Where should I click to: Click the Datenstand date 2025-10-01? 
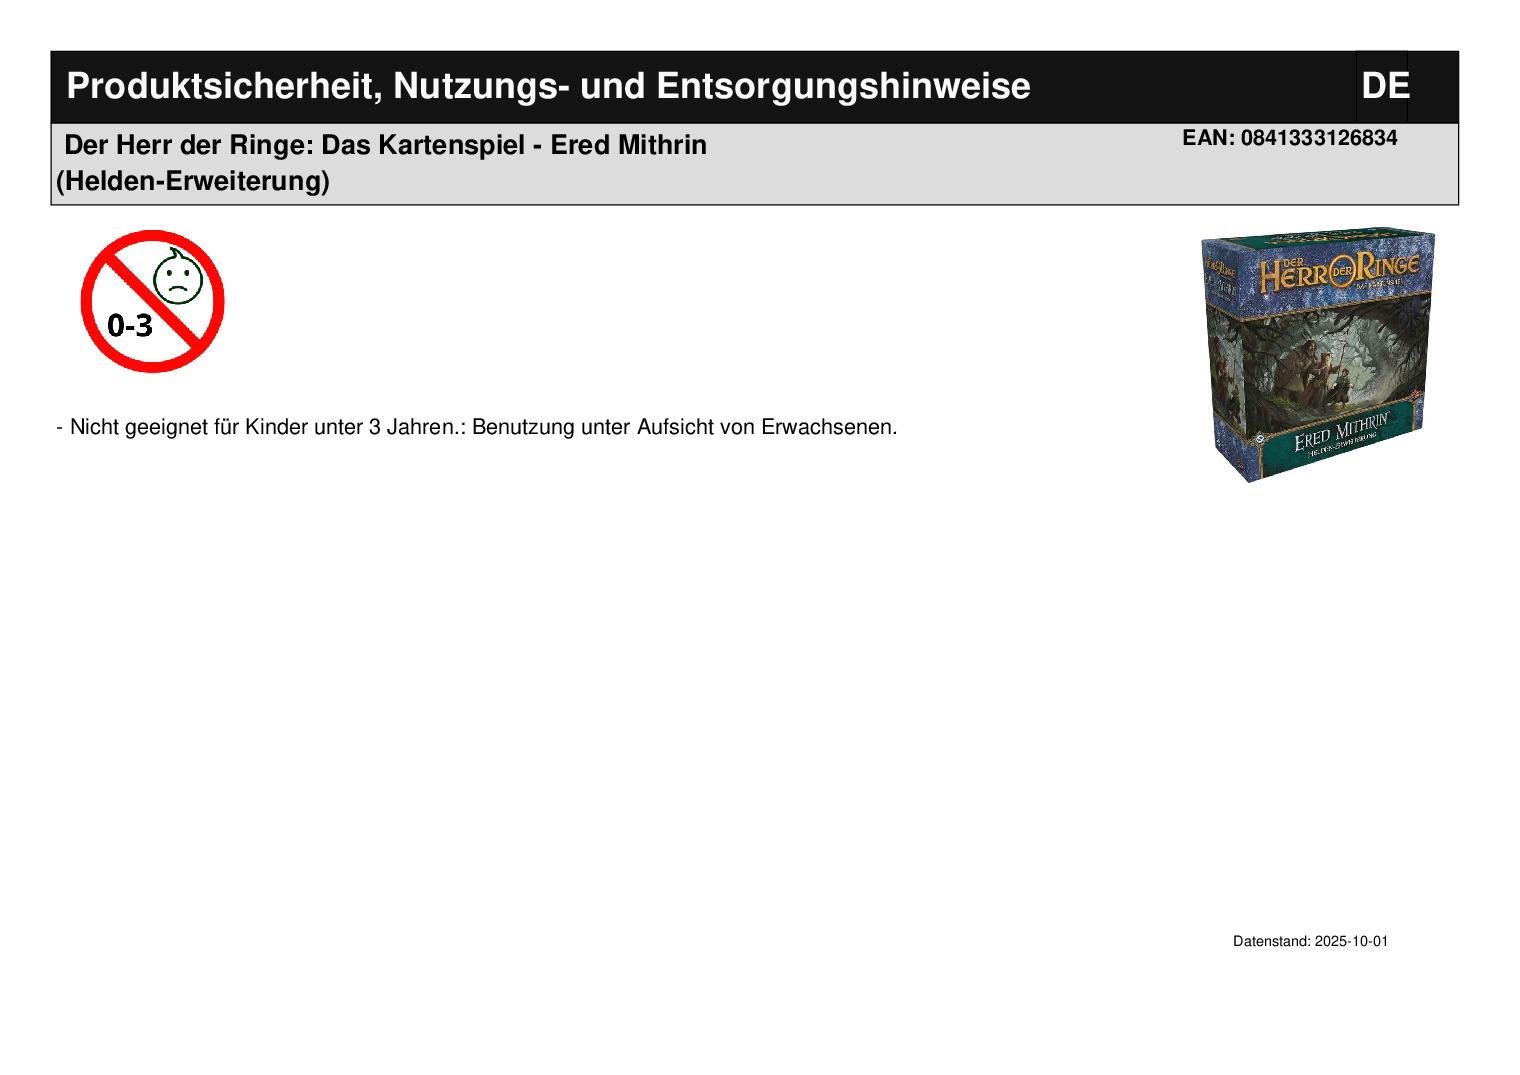pos(1351,942)
